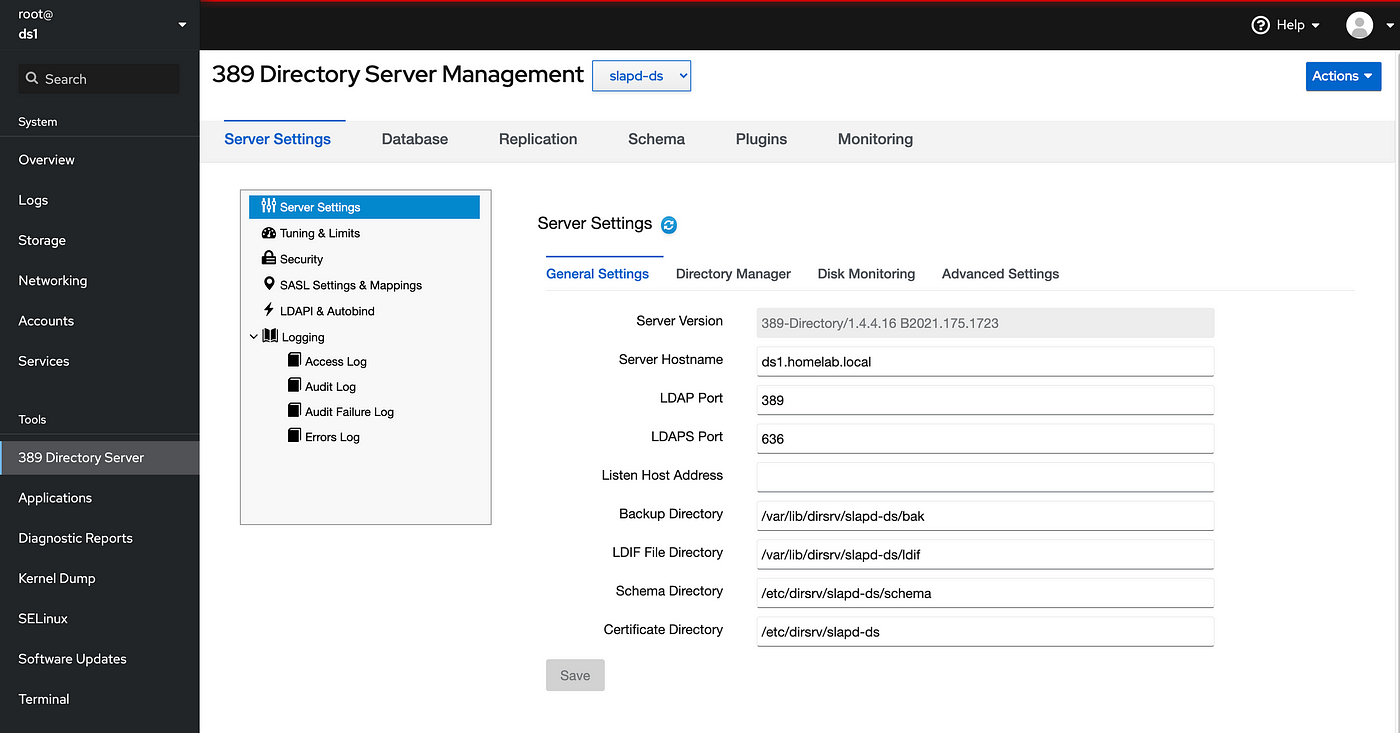Select the Advanced Settings sub-tab
Image resolution: width=1400 pixels, height=733 pixels.
[x=1000, y=273]
